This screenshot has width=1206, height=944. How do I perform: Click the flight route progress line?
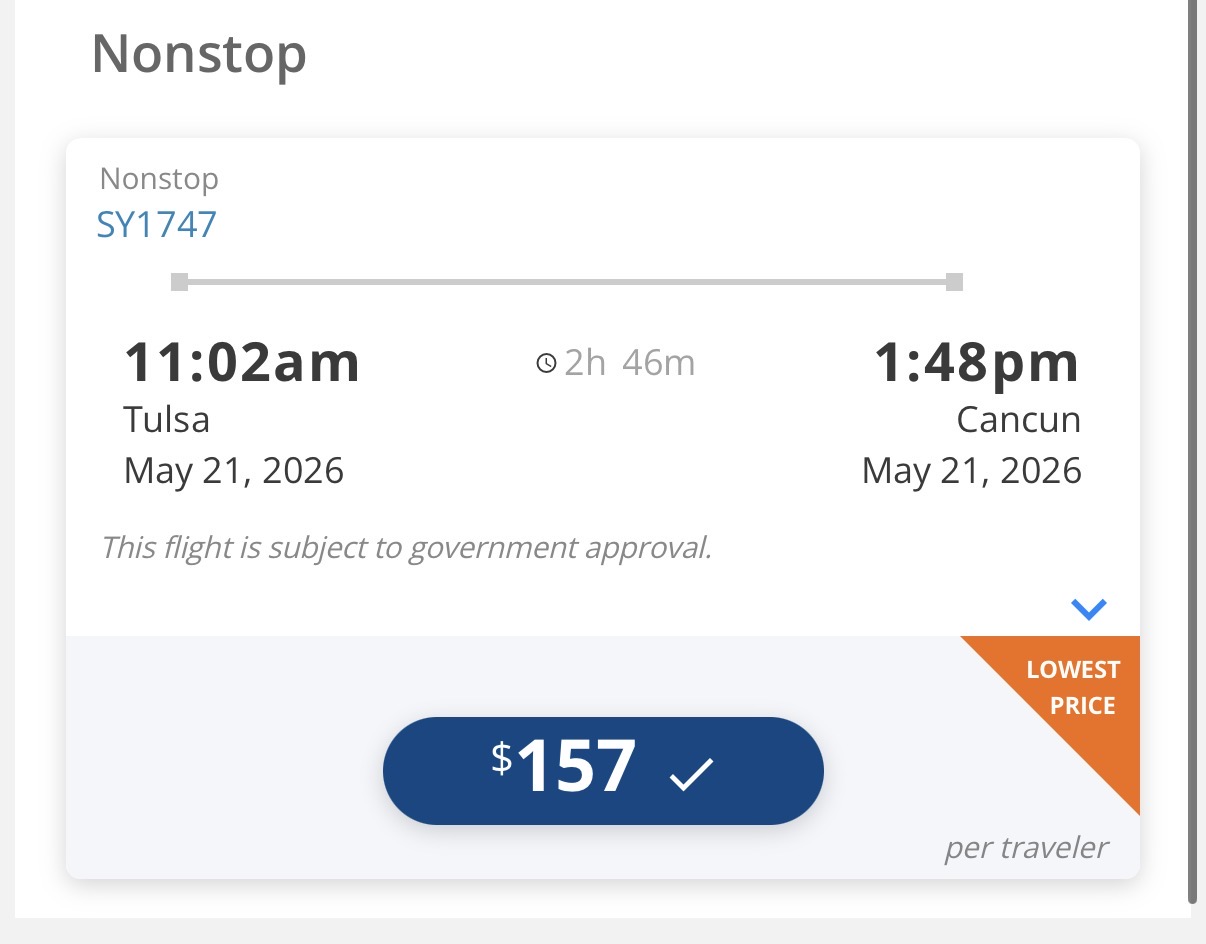coord(566,283)
